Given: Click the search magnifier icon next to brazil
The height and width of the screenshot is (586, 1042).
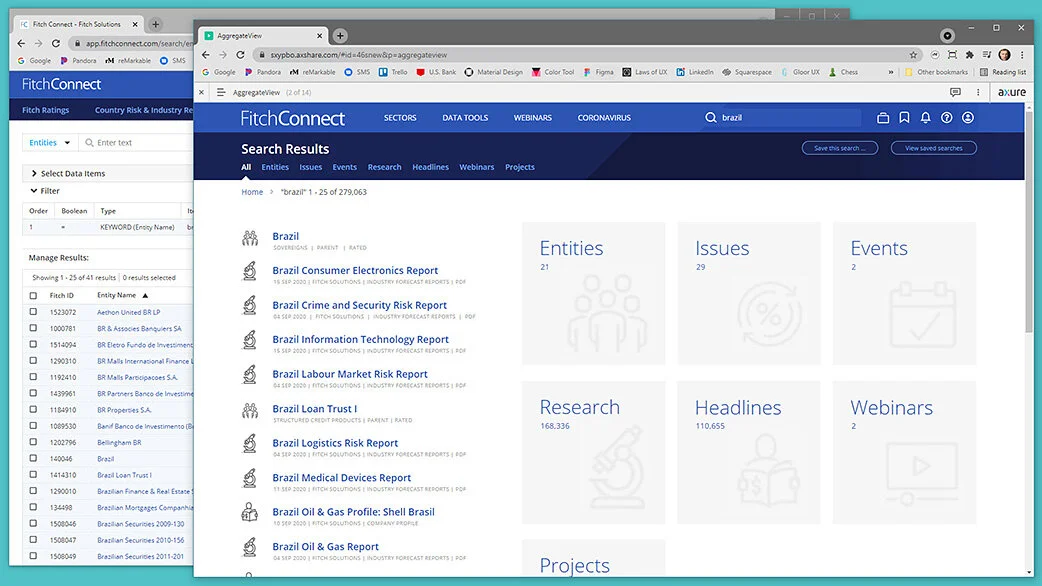Looking at the screenshot, I should coord(710,118).
